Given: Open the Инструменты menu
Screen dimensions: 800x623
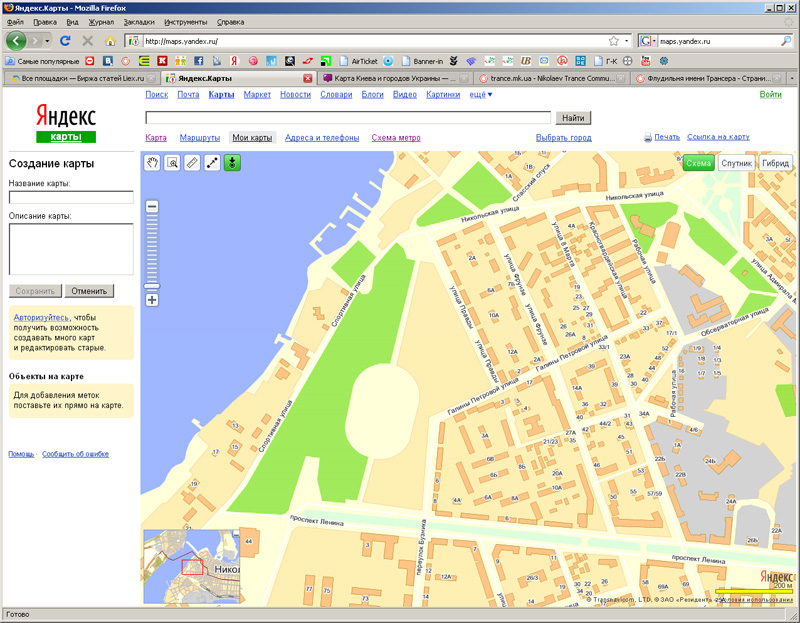Looking at the screenshot, I should [x=186, y=22].
